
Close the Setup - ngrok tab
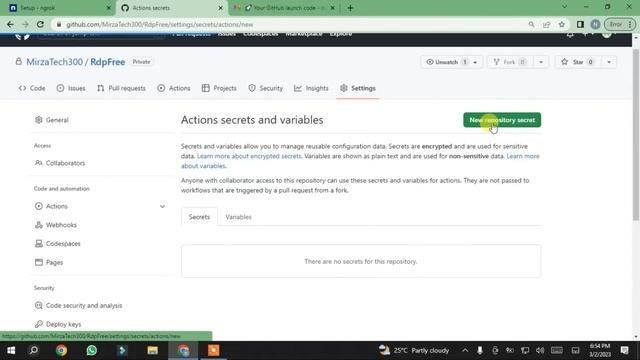(x=109, y=8)
